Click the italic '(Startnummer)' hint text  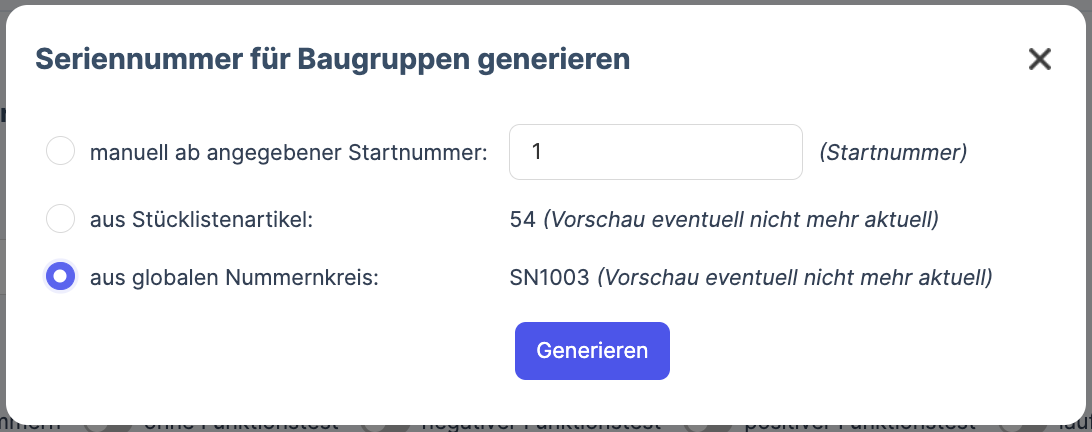893,153
